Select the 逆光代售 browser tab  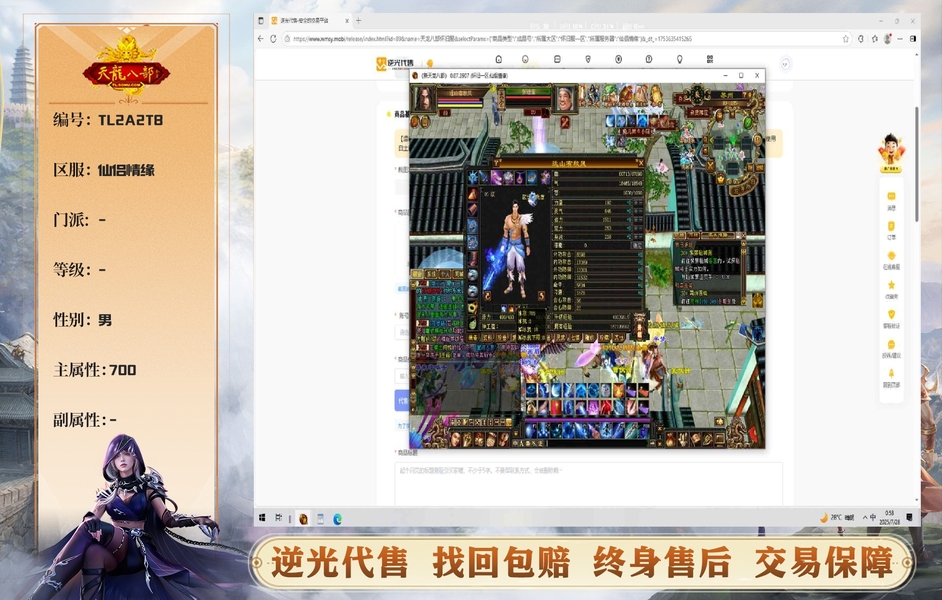(310, 20)
